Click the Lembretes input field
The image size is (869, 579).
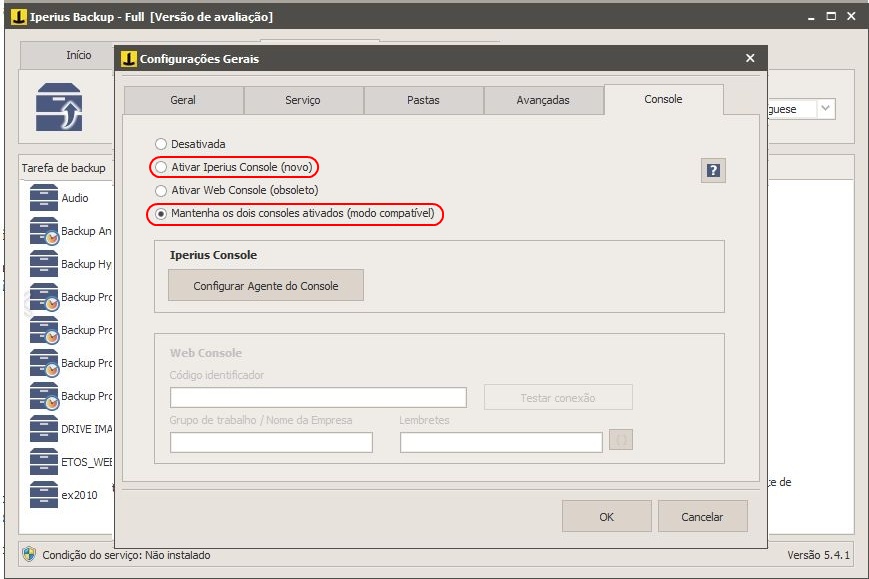(x=501, y=442)
